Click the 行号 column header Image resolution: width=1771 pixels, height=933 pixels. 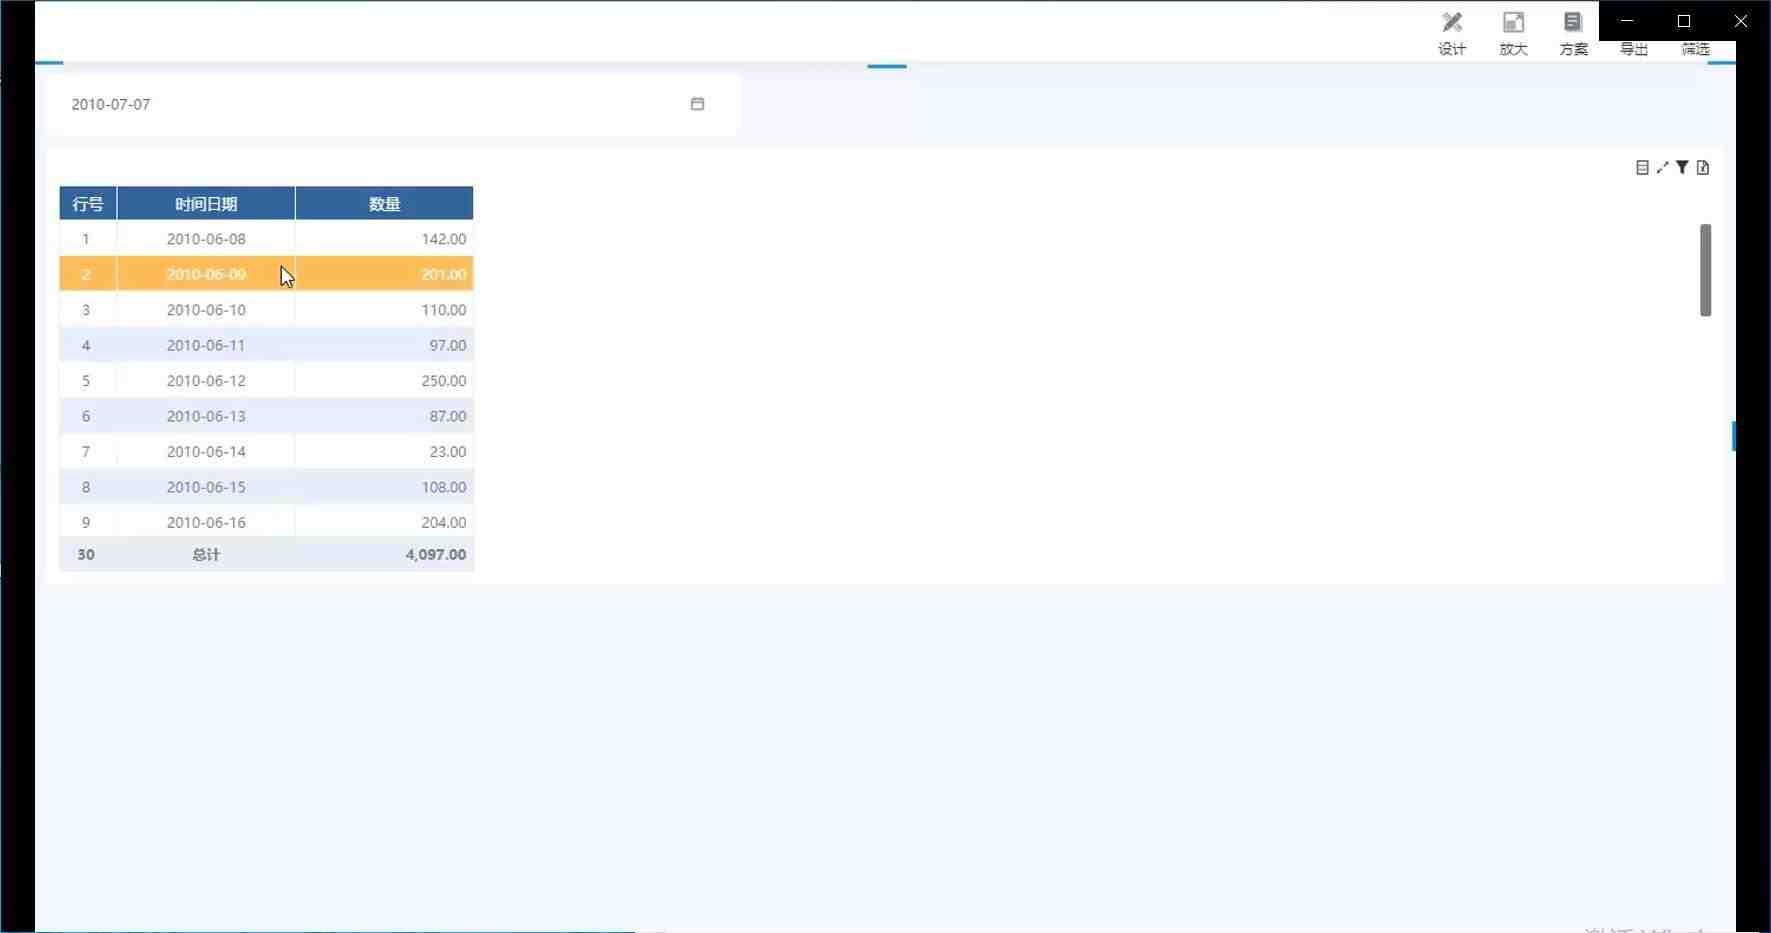[x=88, y=204]
